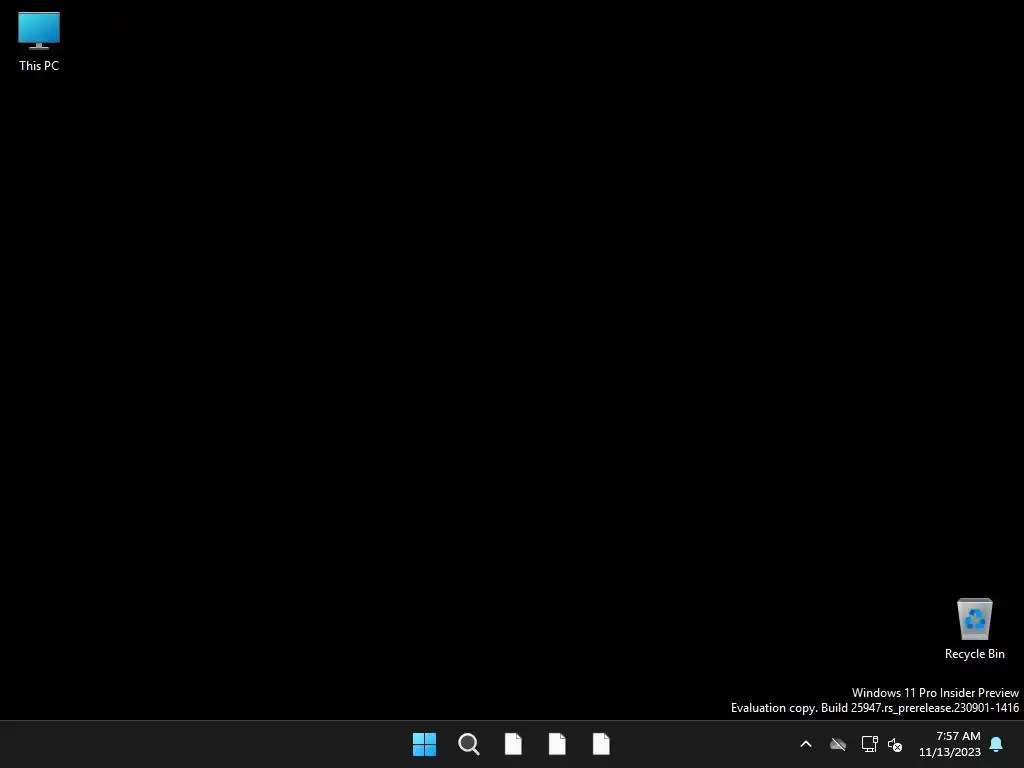The height and width of the screenshot is (768, 1024).
Task: Click the muted volume speaker icon
Action: 895,744
